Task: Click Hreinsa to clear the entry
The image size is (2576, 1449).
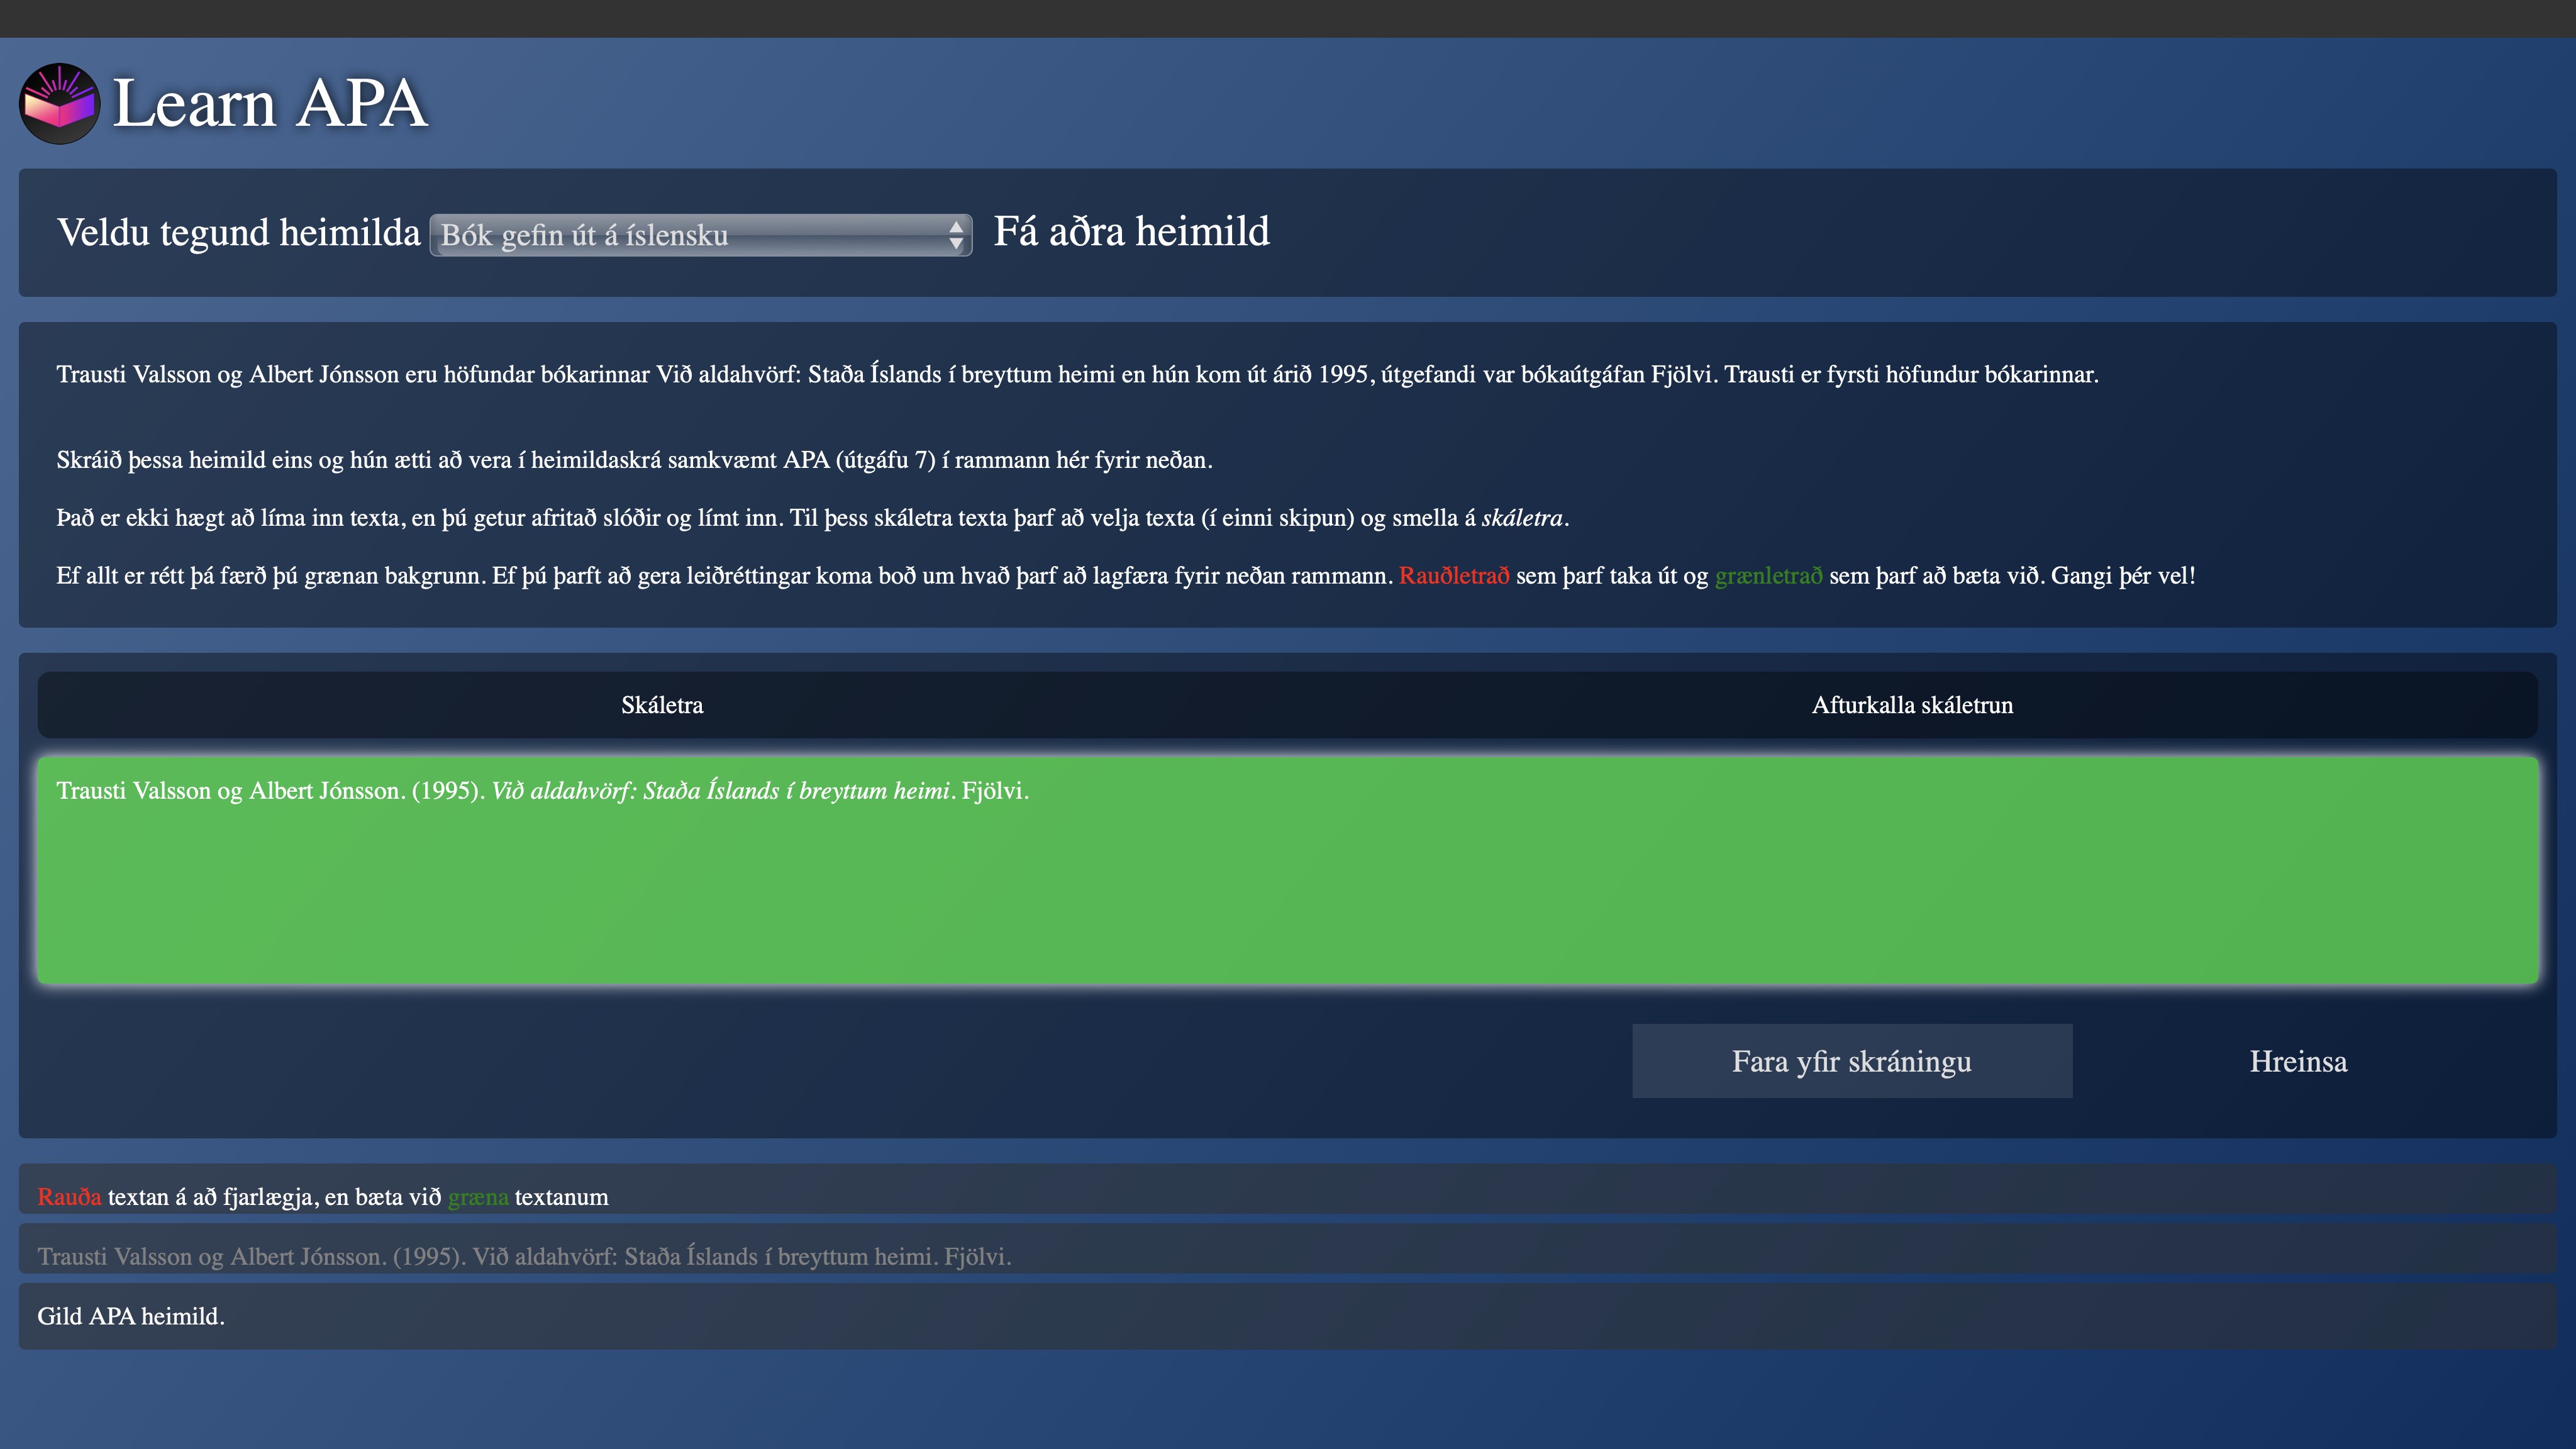Action: coord(2297,1061)
